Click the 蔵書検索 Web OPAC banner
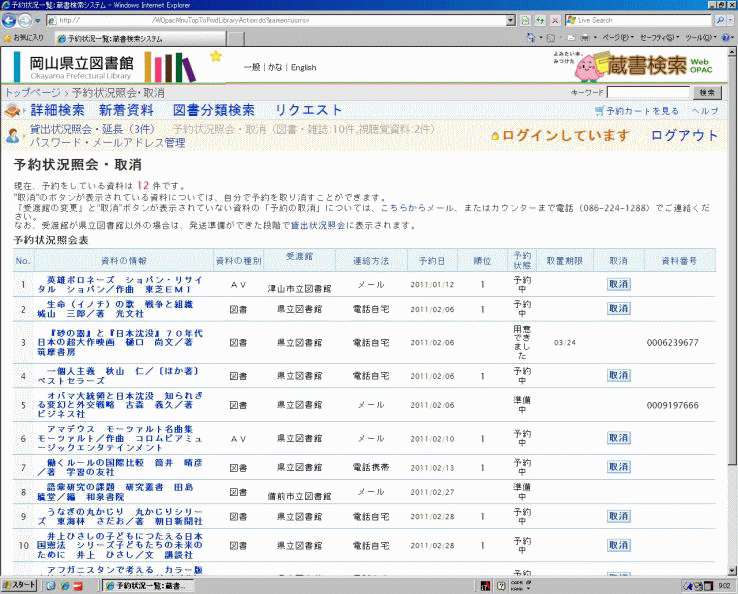Image resolution: width=738 pixels, height=594 pixels. point(634,65)
